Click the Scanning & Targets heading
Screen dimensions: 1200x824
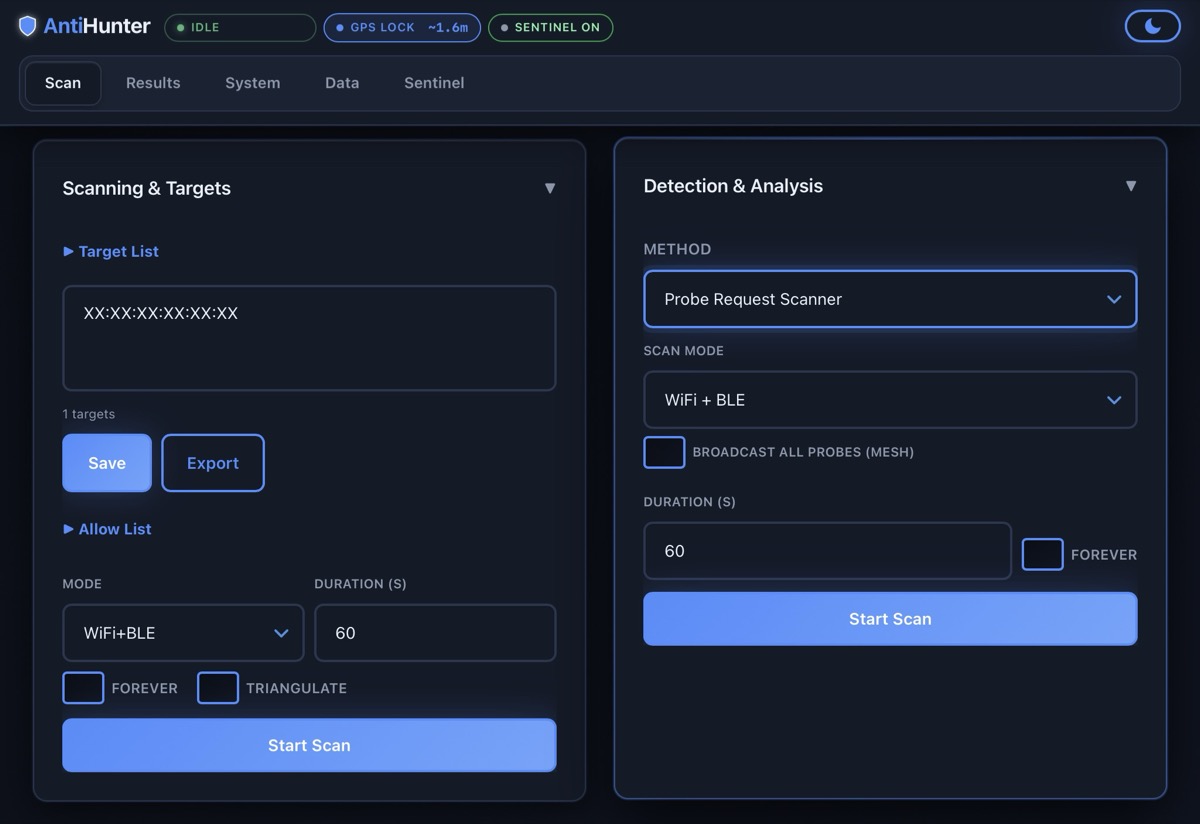pyautogui.click(x=147, y=188)
